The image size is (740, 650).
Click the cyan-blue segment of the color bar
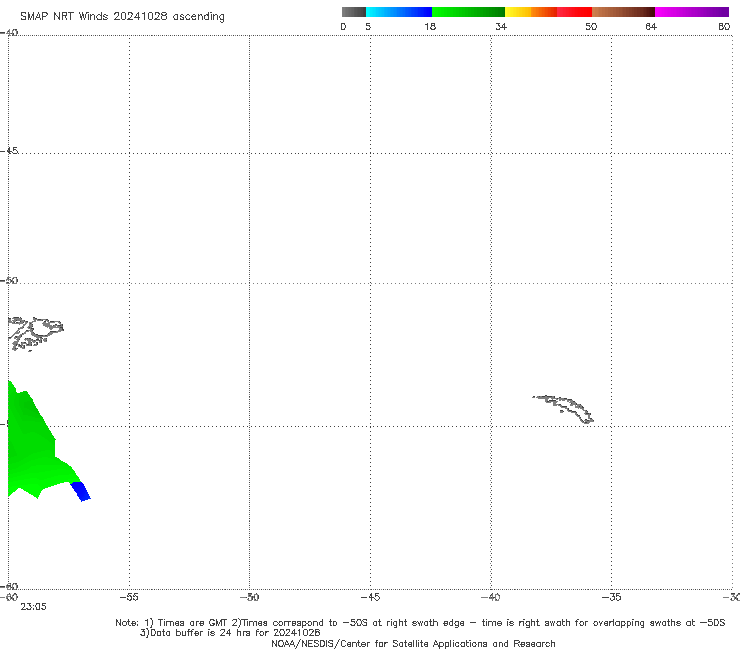399,12
